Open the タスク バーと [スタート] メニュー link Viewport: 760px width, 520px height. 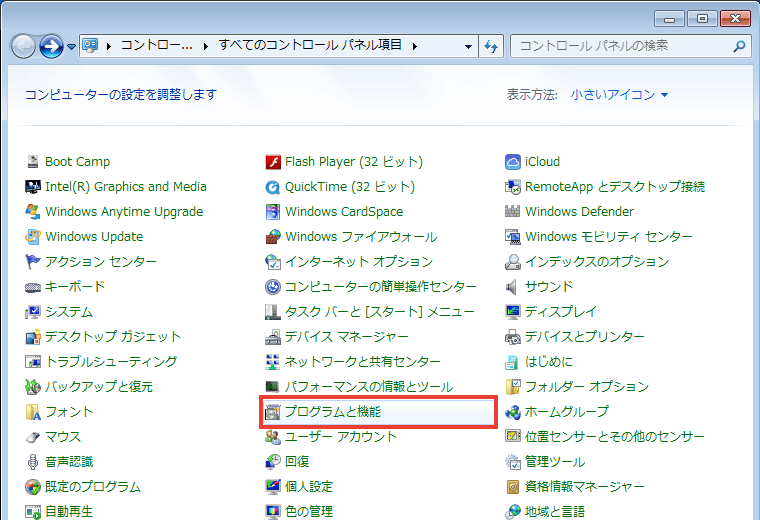(x=380, y=312)
